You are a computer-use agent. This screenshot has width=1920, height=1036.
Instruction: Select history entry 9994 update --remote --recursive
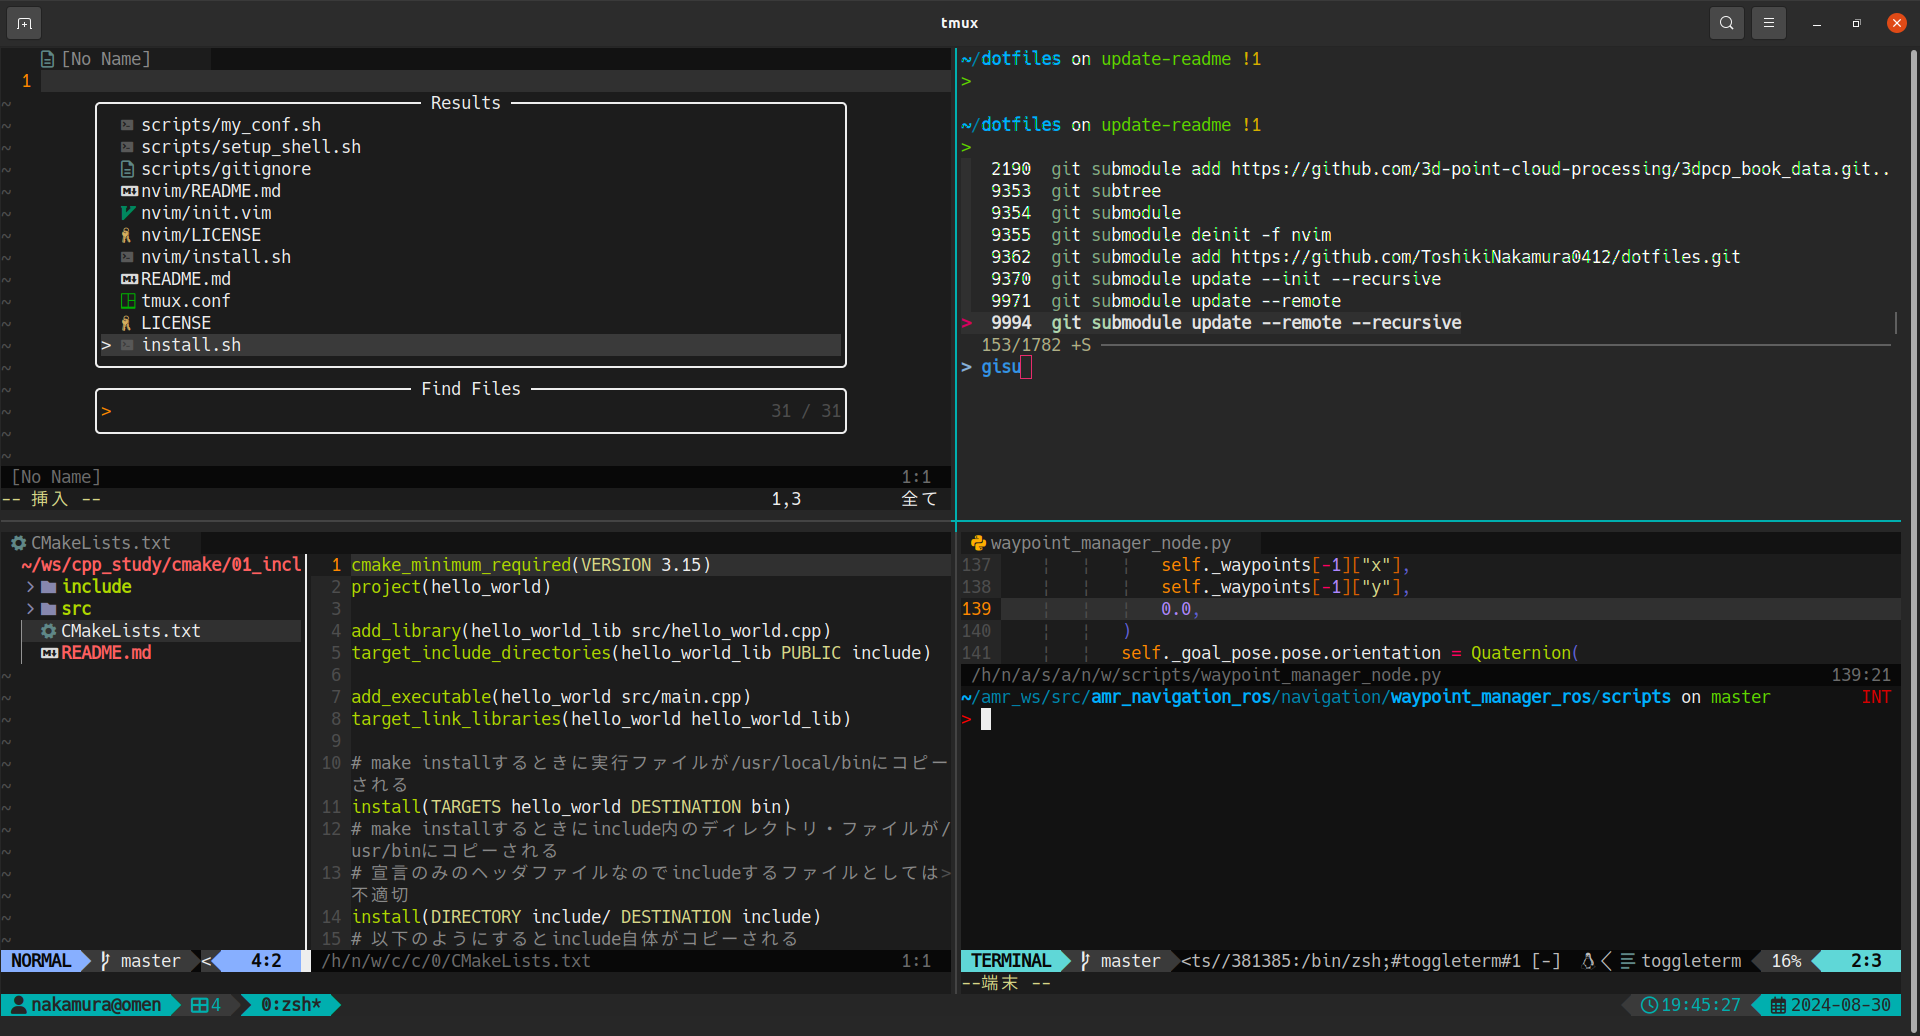point(1226,323)
